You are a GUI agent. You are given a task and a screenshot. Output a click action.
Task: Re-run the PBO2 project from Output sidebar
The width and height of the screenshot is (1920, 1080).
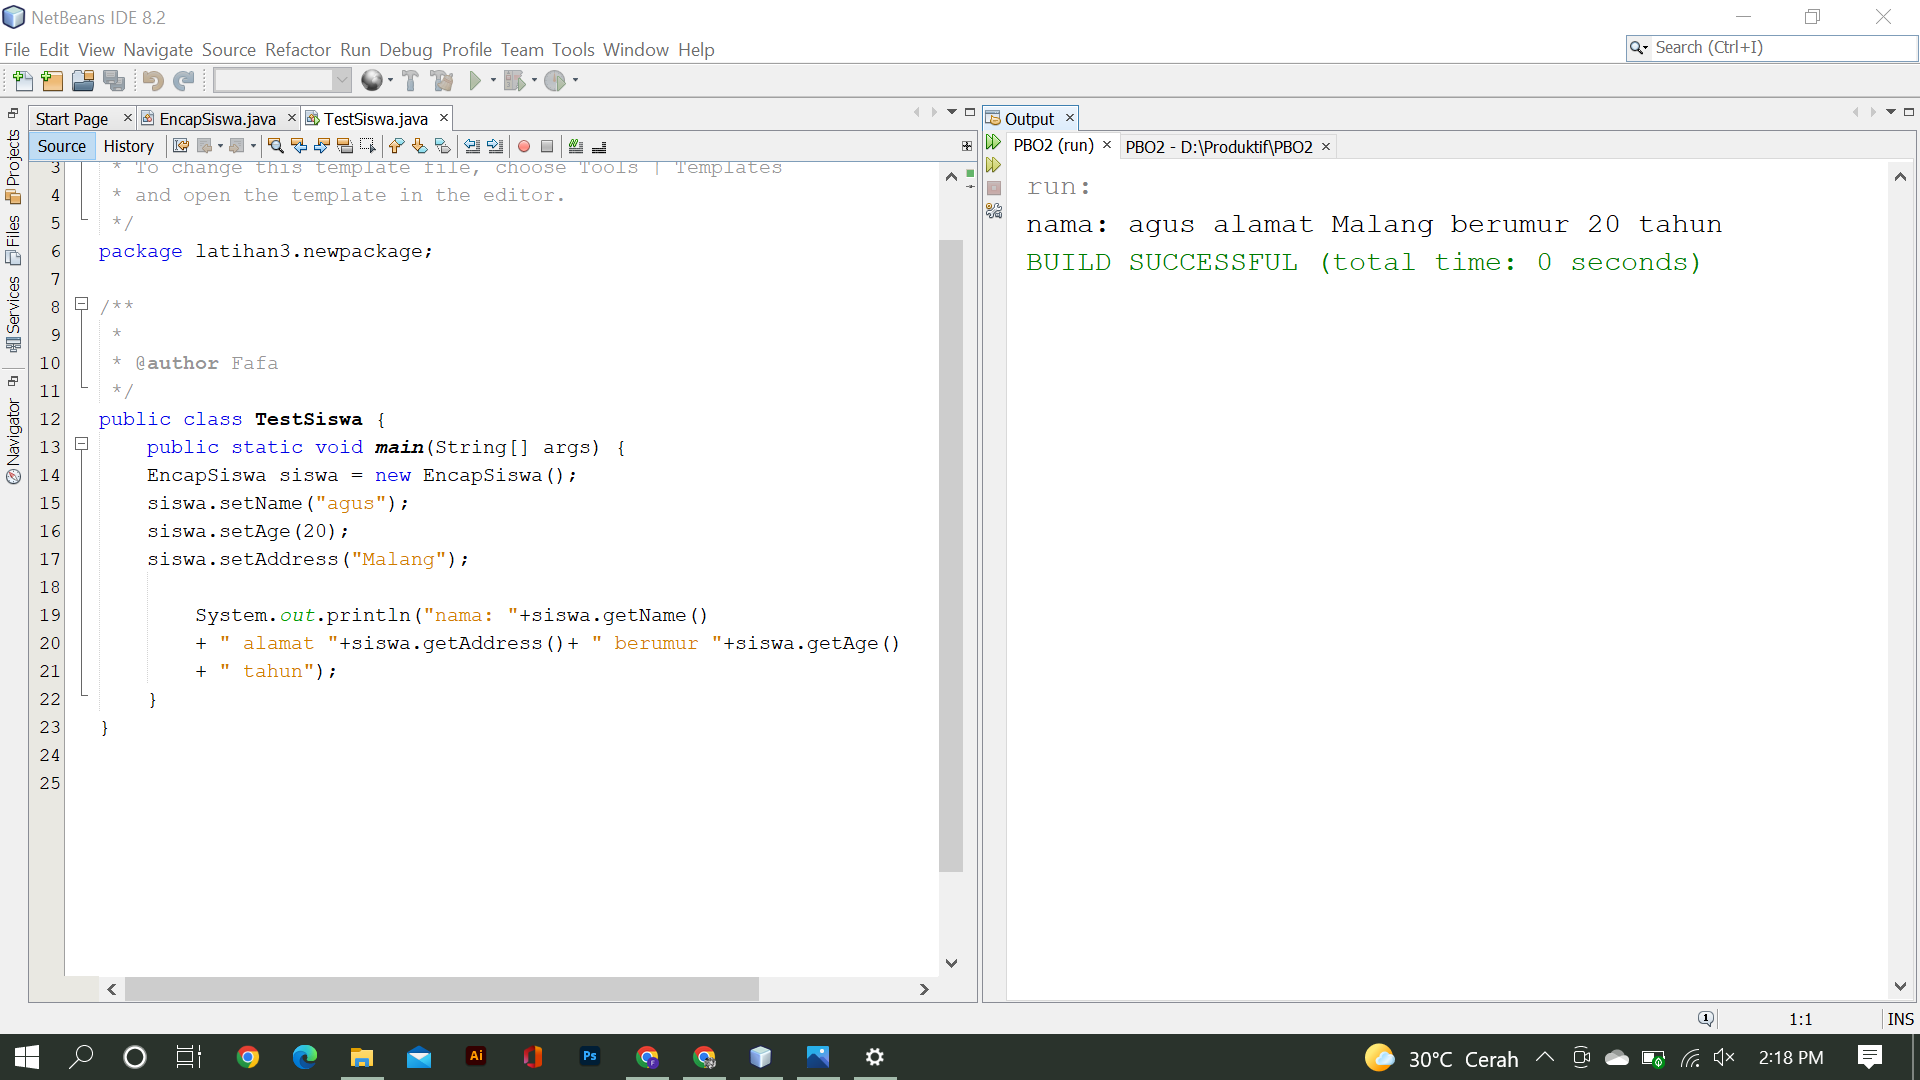click(x=993, y=142)
